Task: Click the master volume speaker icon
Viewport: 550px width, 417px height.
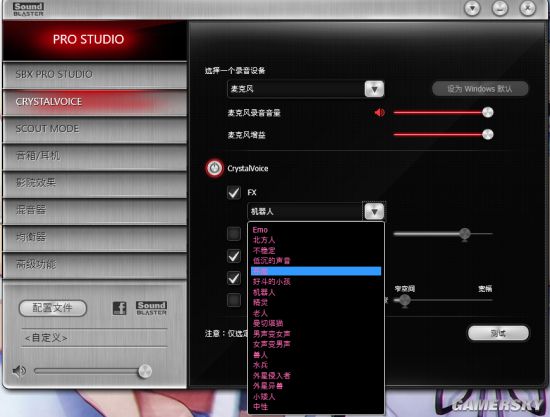Action: (x=19, y=371)
